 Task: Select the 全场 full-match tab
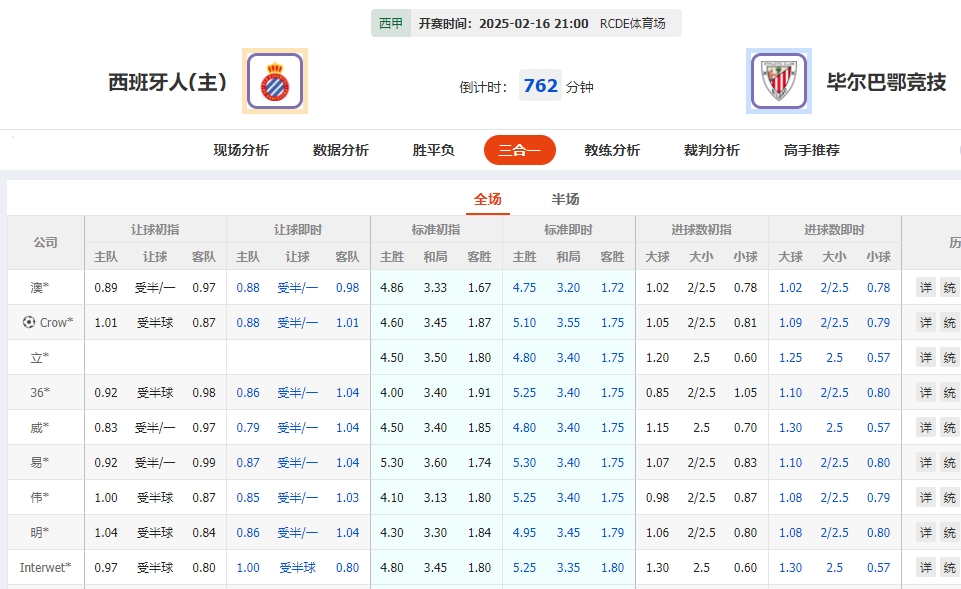point(488,199)
